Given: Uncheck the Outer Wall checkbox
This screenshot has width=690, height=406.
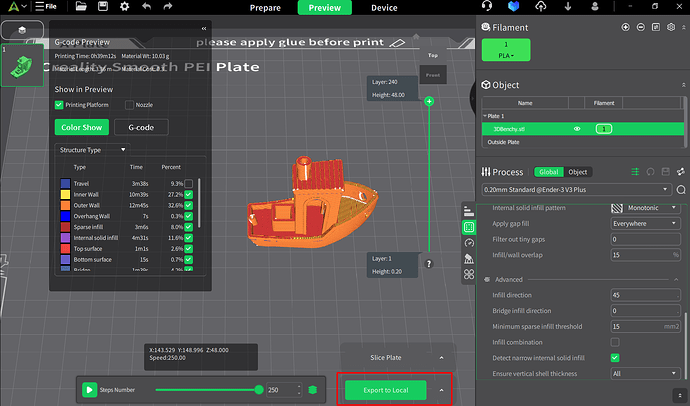Looking at the screenshot, I should [189, 205].
